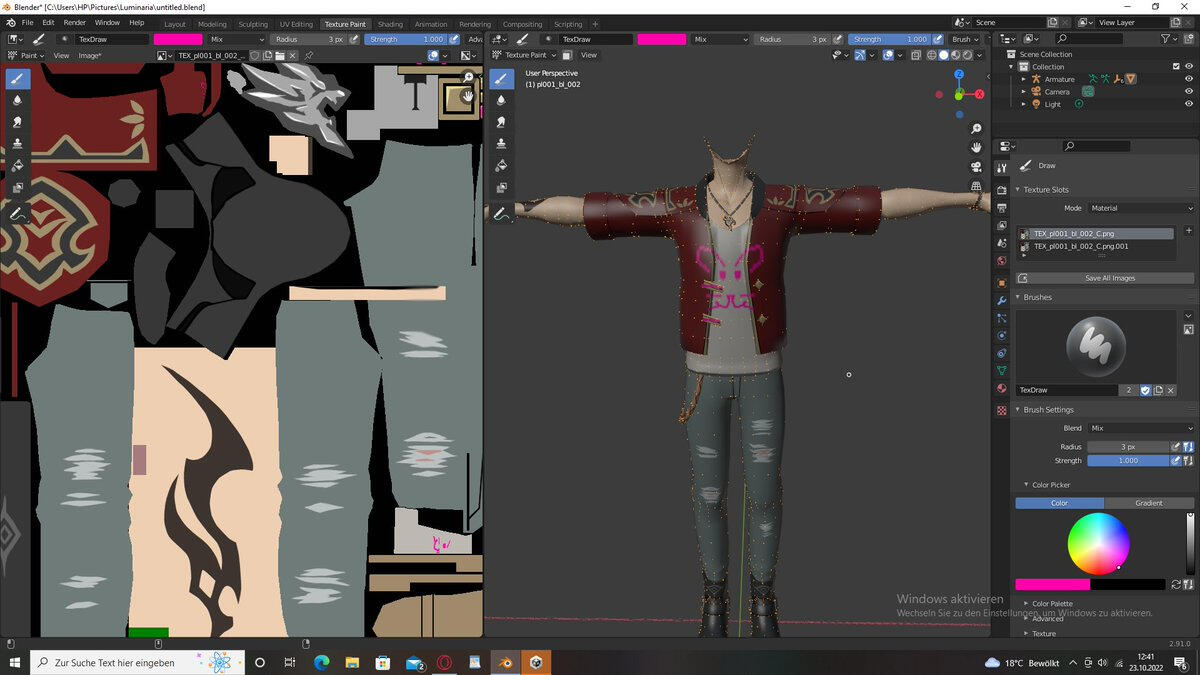Expand the Armature item in the outliner

point(1023,79)
